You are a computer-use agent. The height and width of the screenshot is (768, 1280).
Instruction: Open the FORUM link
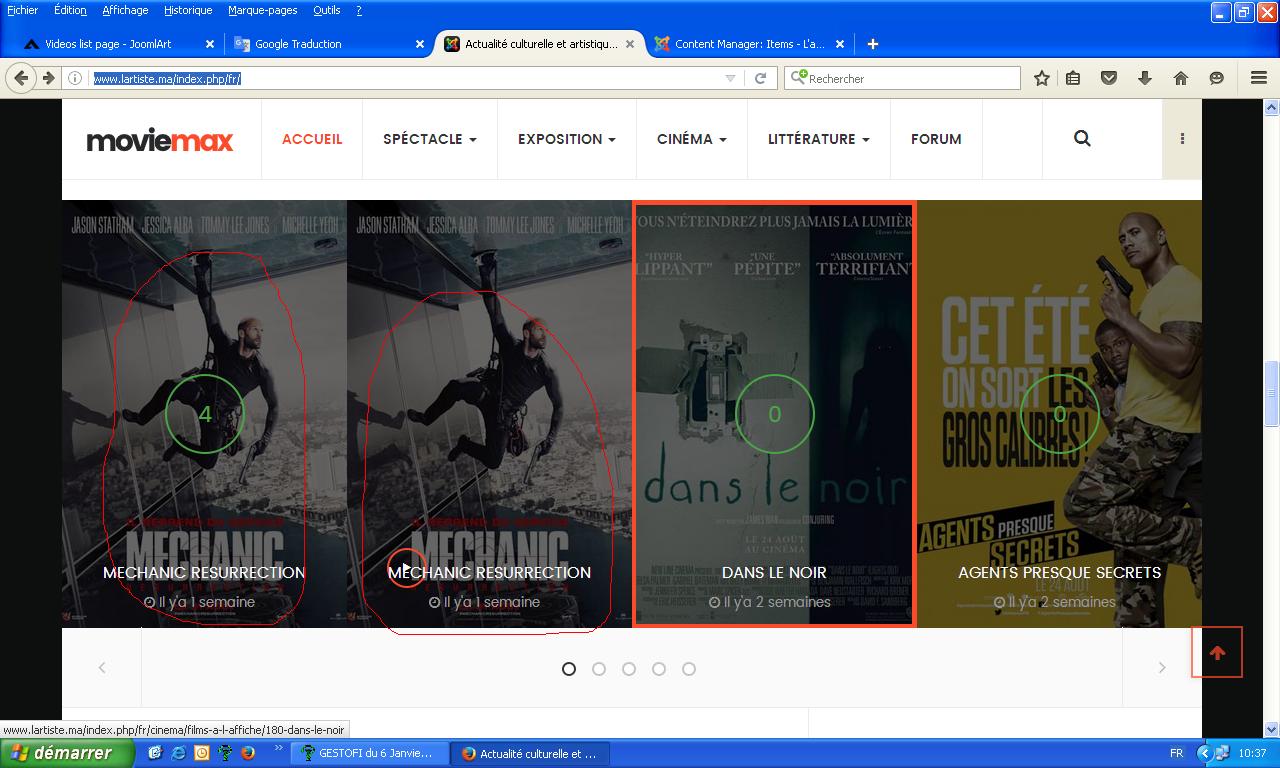pyautogui.click(x=936, y=139)
